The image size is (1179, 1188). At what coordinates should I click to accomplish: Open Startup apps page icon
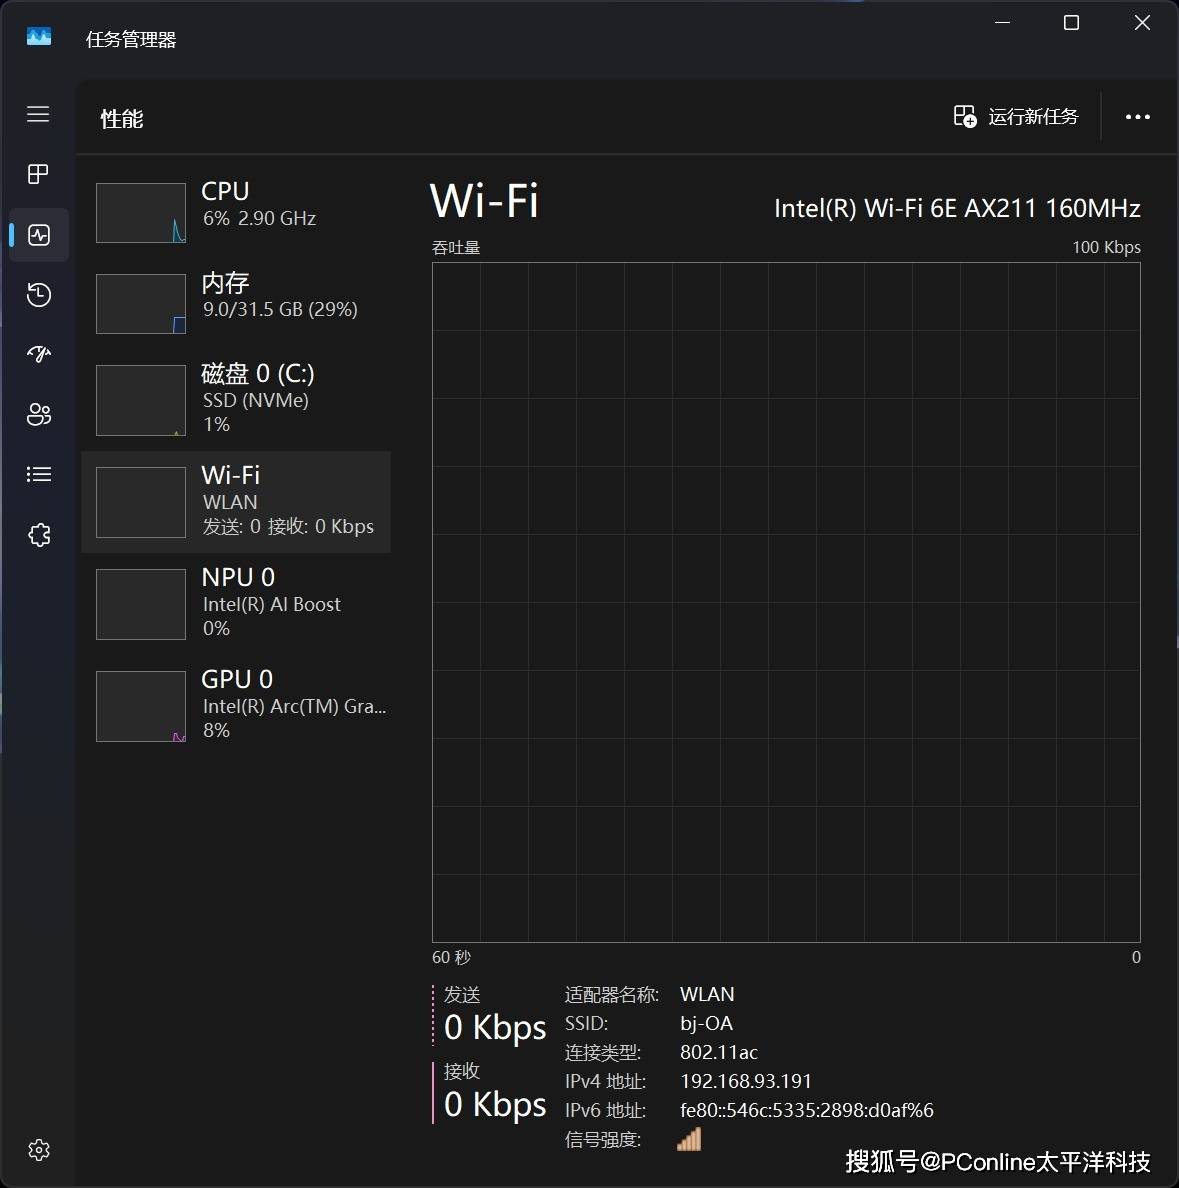click(x=38, y=354)
